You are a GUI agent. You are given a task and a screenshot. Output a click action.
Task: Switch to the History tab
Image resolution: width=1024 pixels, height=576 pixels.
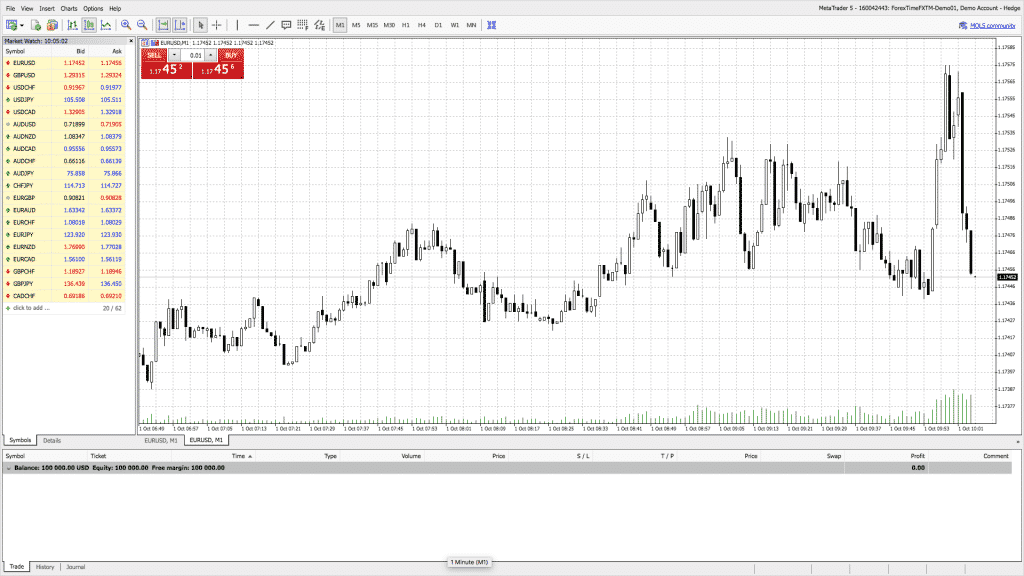click(45, 567)
